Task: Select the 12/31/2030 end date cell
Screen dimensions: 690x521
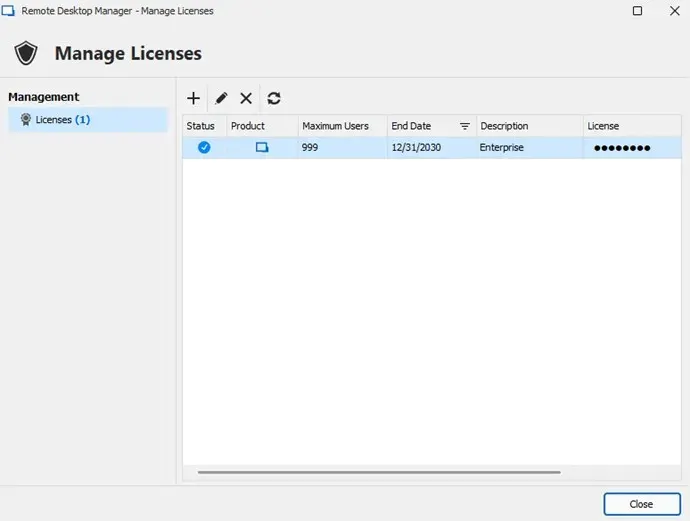Action: point(432,147)
